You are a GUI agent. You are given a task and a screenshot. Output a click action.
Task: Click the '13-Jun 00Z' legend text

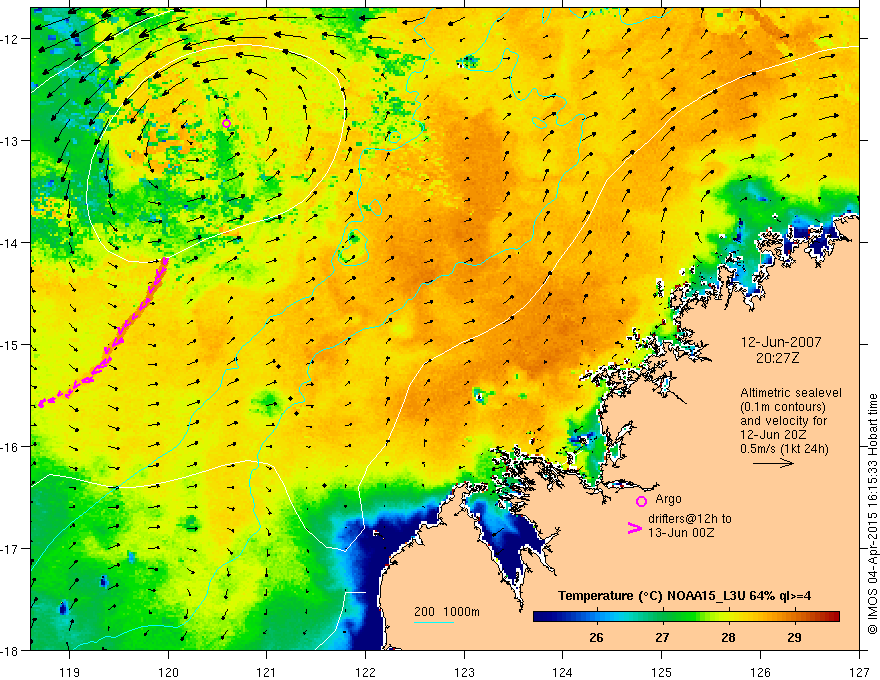pyautogui.click(x=681, y=532)
